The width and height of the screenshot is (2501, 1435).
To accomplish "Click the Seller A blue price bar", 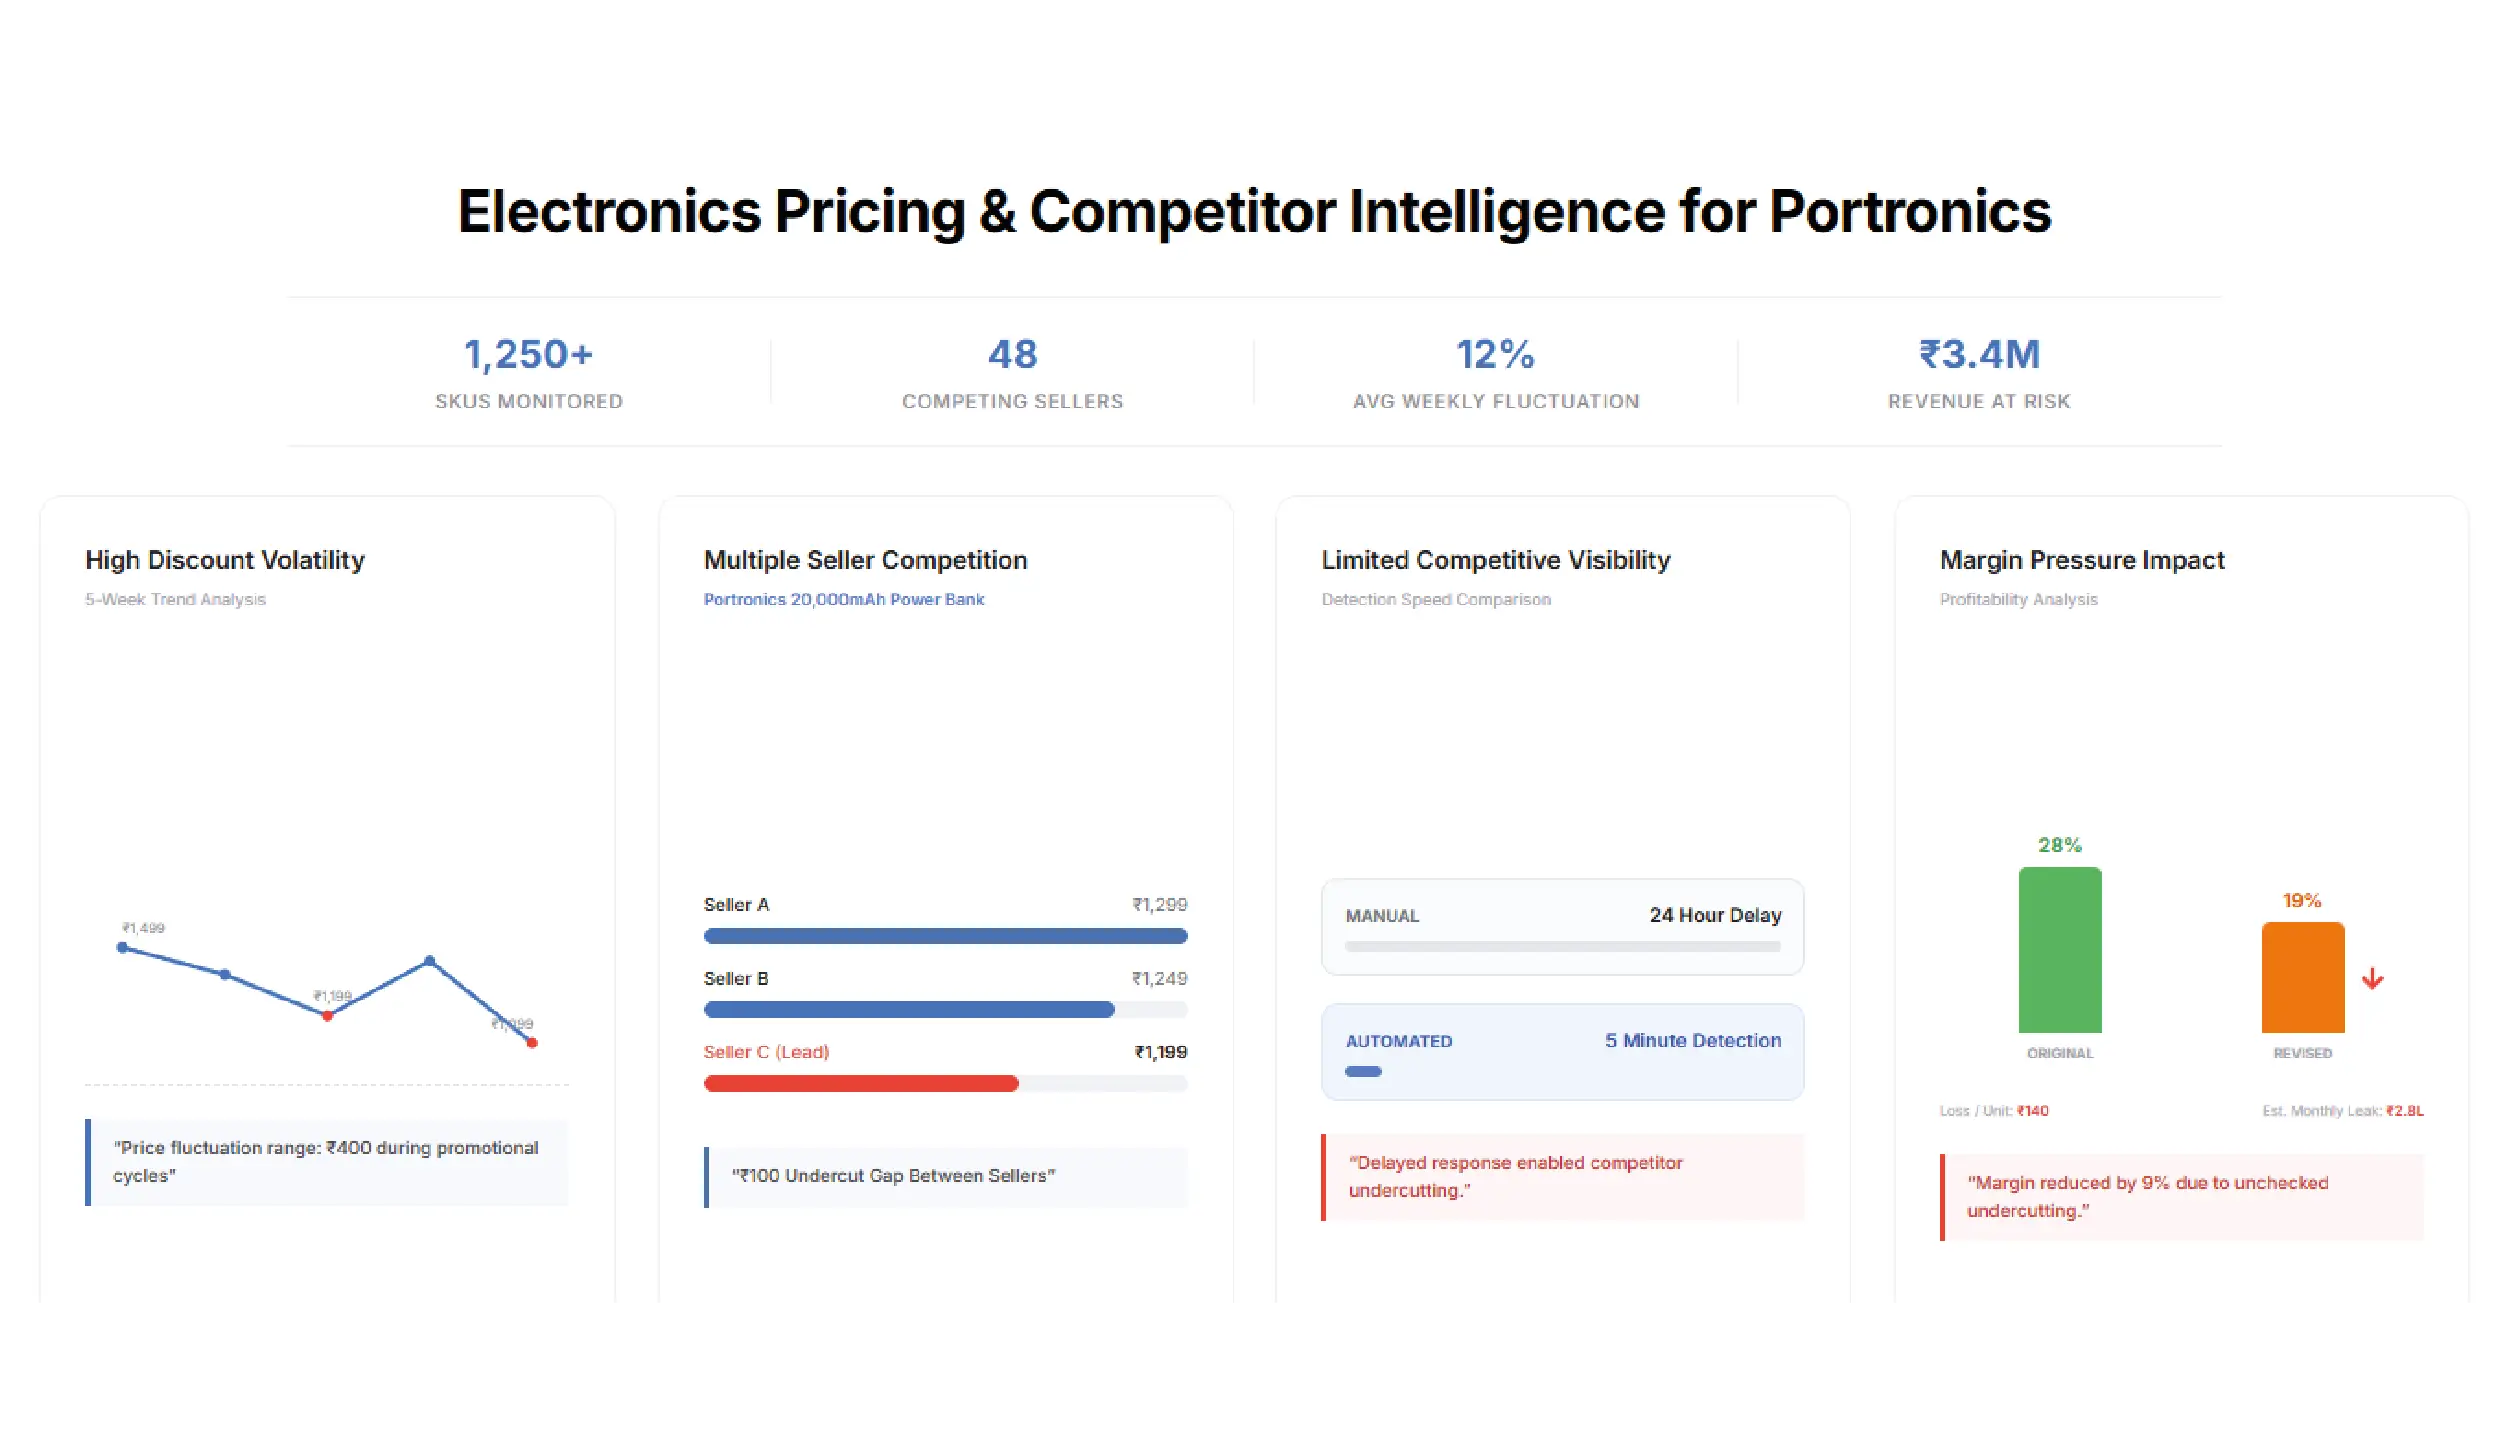I will [945, 936].
